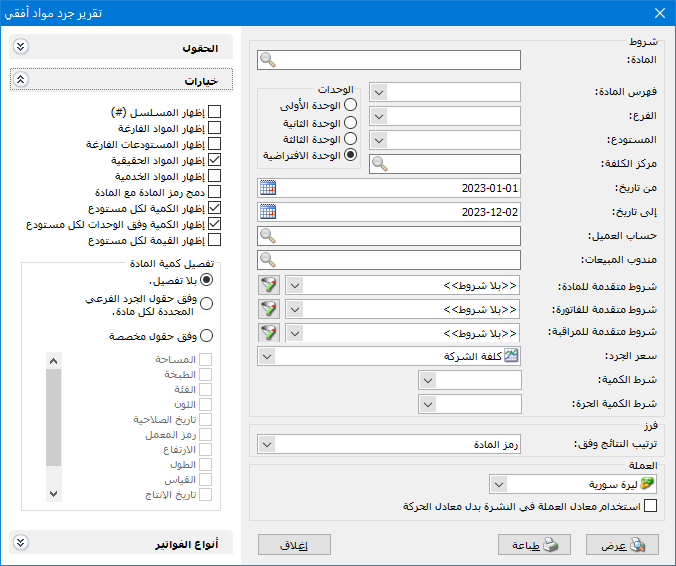Click the search icon in مركز الكلفة field

point(380,164)
